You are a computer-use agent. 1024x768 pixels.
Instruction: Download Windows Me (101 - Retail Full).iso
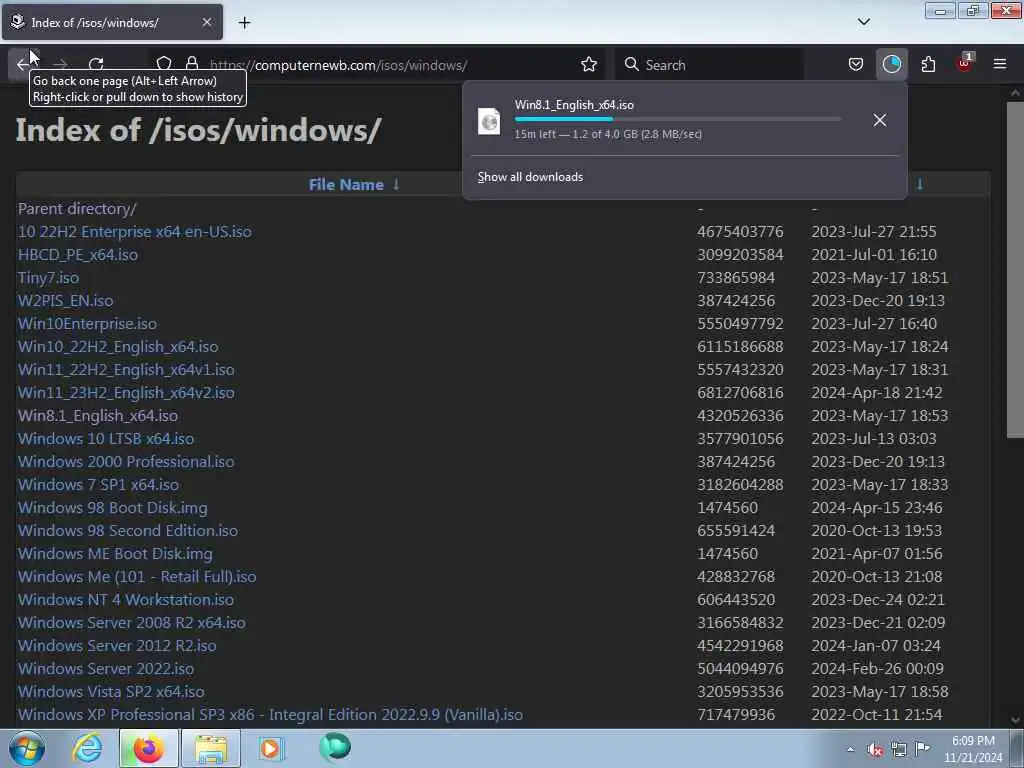(x=137, y=577)
